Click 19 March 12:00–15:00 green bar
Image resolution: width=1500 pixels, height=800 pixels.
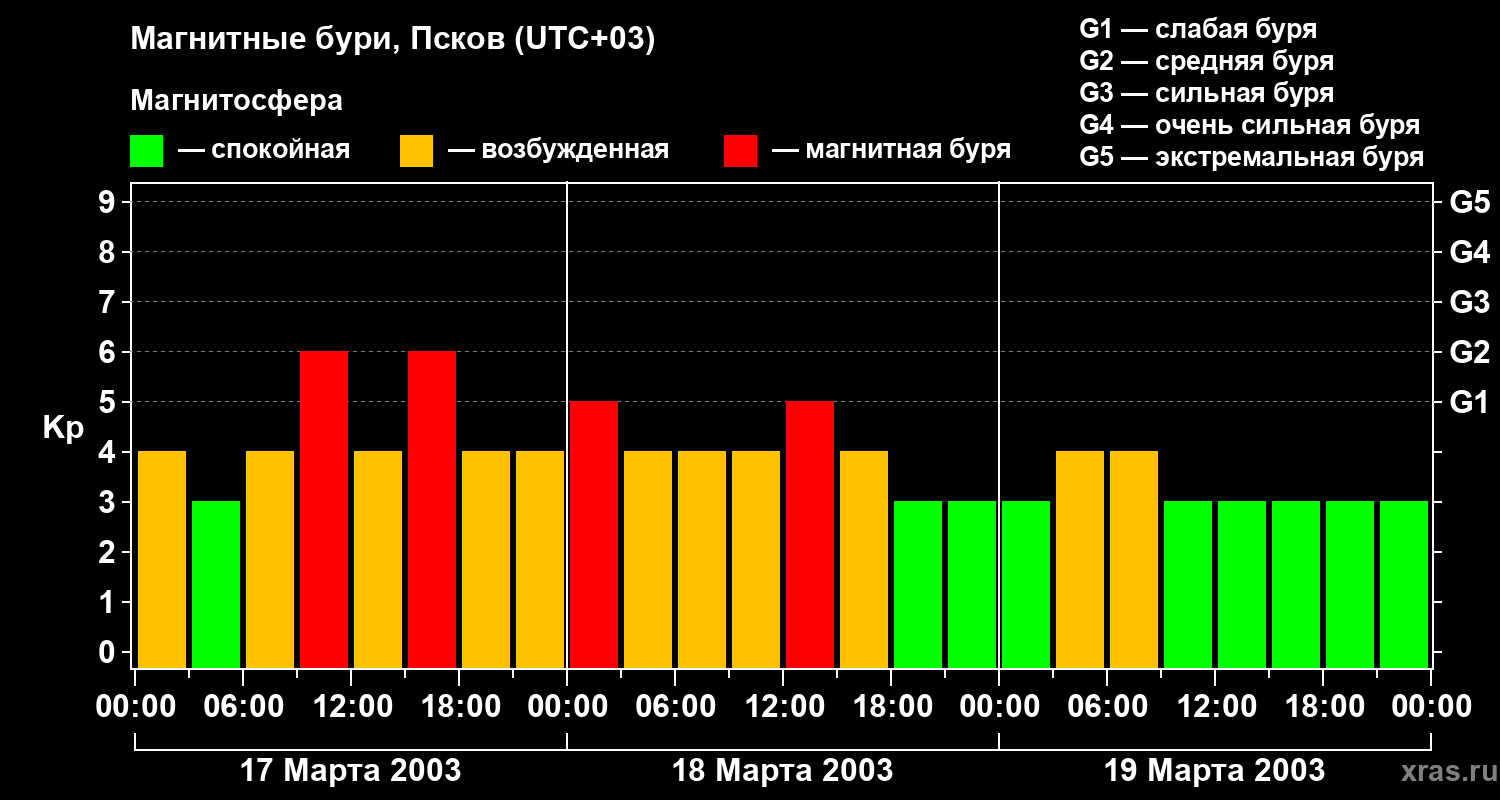pos(1242,585)
